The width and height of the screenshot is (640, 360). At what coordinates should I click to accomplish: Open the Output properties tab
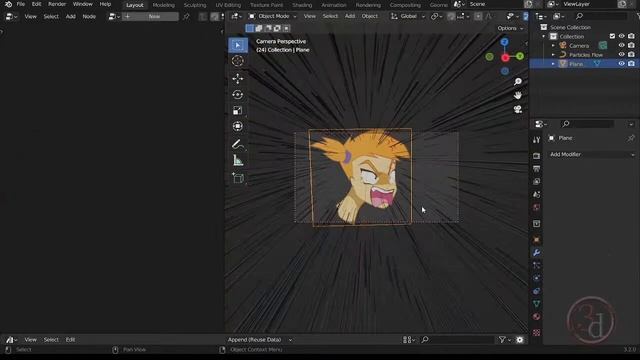point(536,169)
